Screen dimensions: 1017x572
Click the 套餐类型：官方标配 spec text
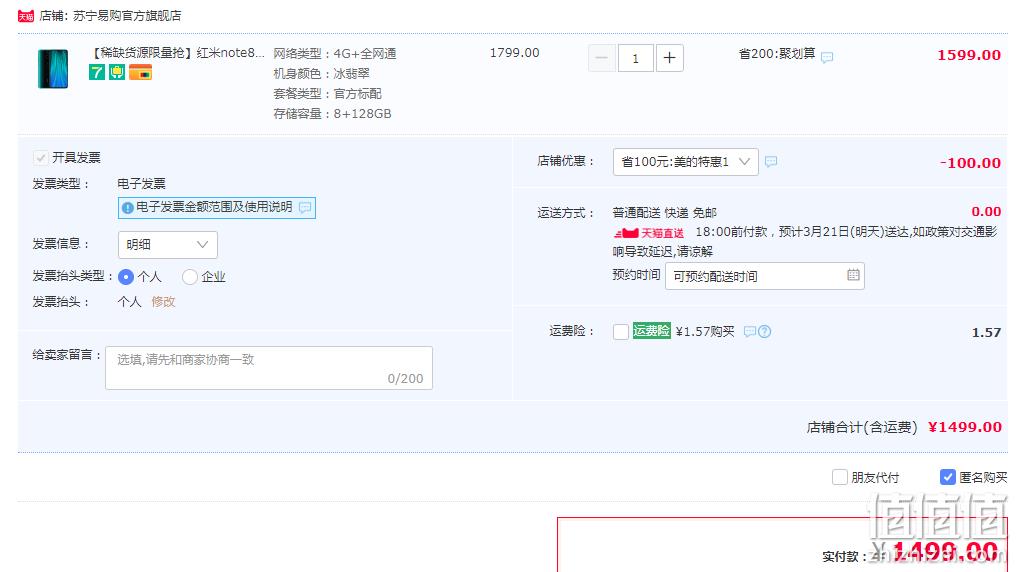coord(328,93)
